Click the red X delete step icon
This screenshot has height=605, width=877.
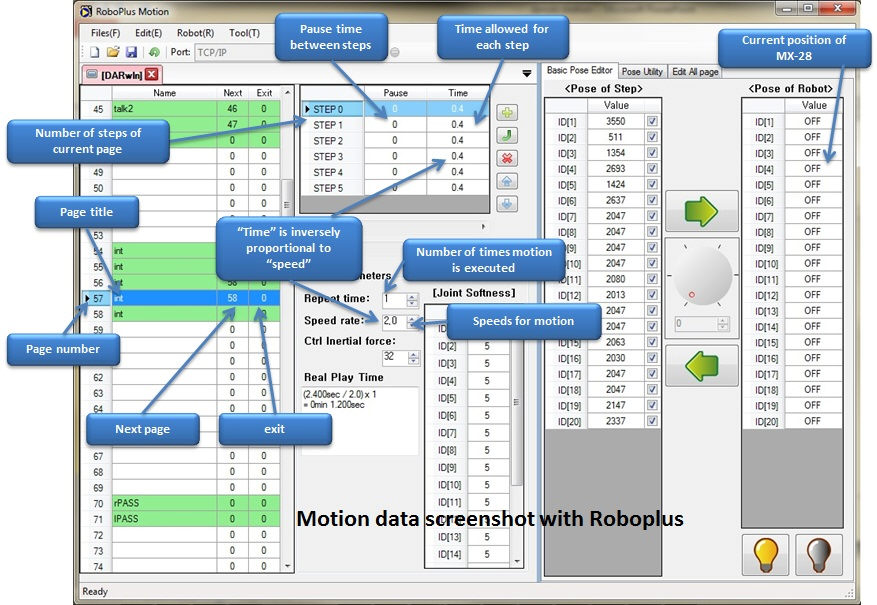tap(507, 158)
